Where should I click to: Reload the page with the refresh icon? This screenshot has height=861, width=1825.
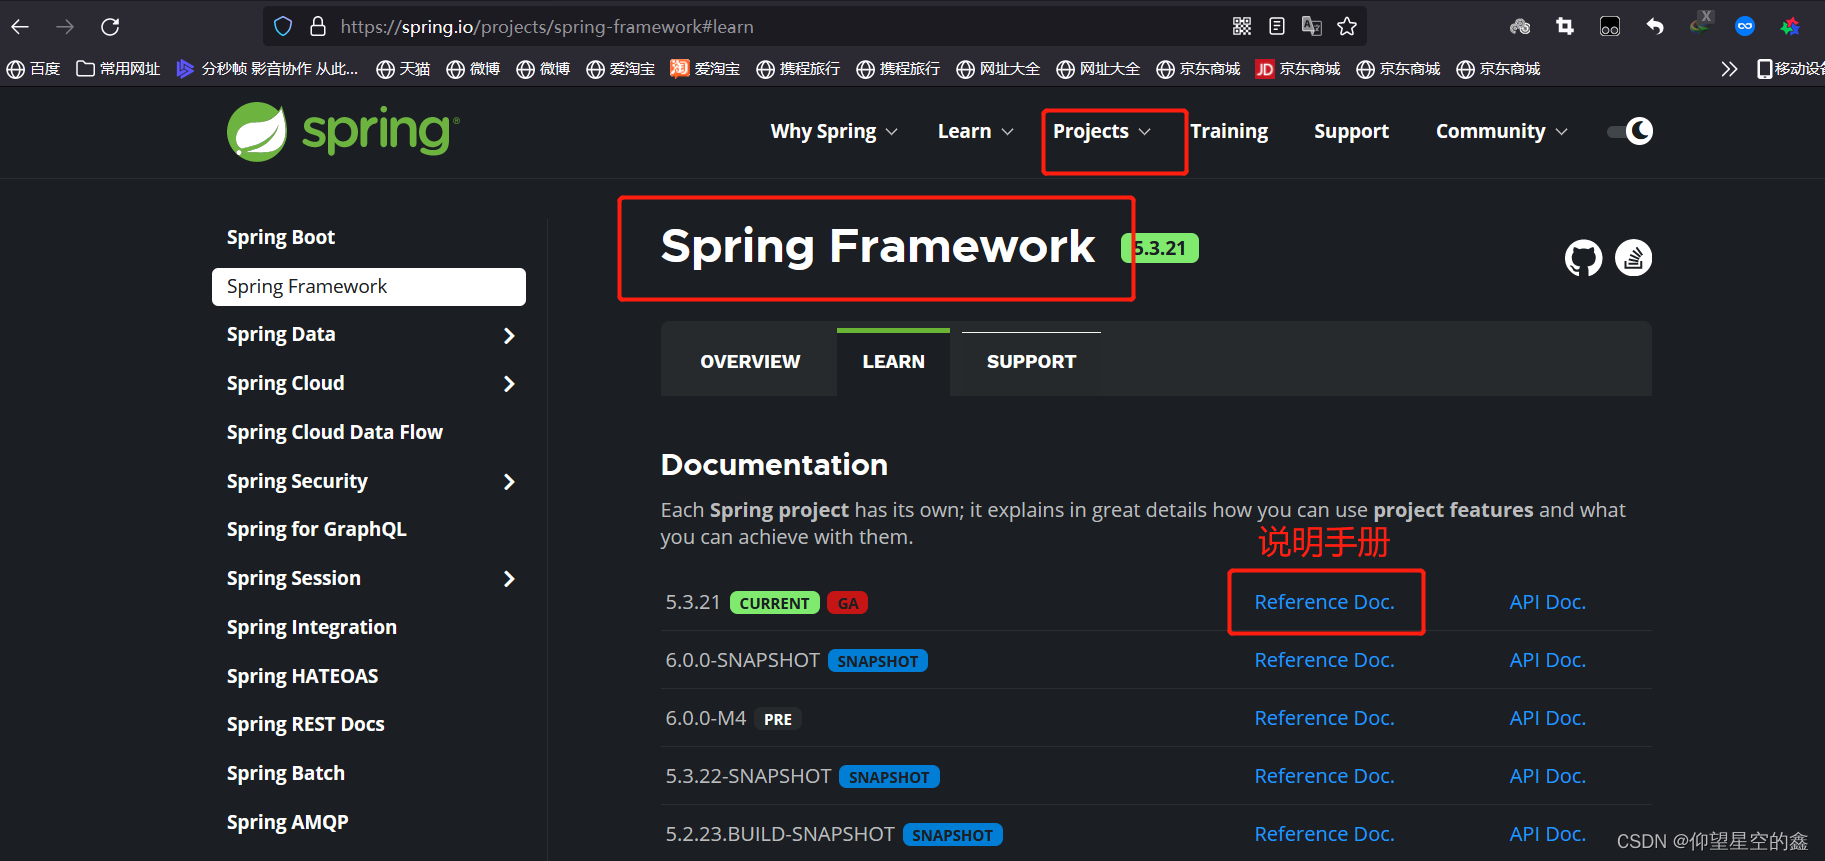110,26
